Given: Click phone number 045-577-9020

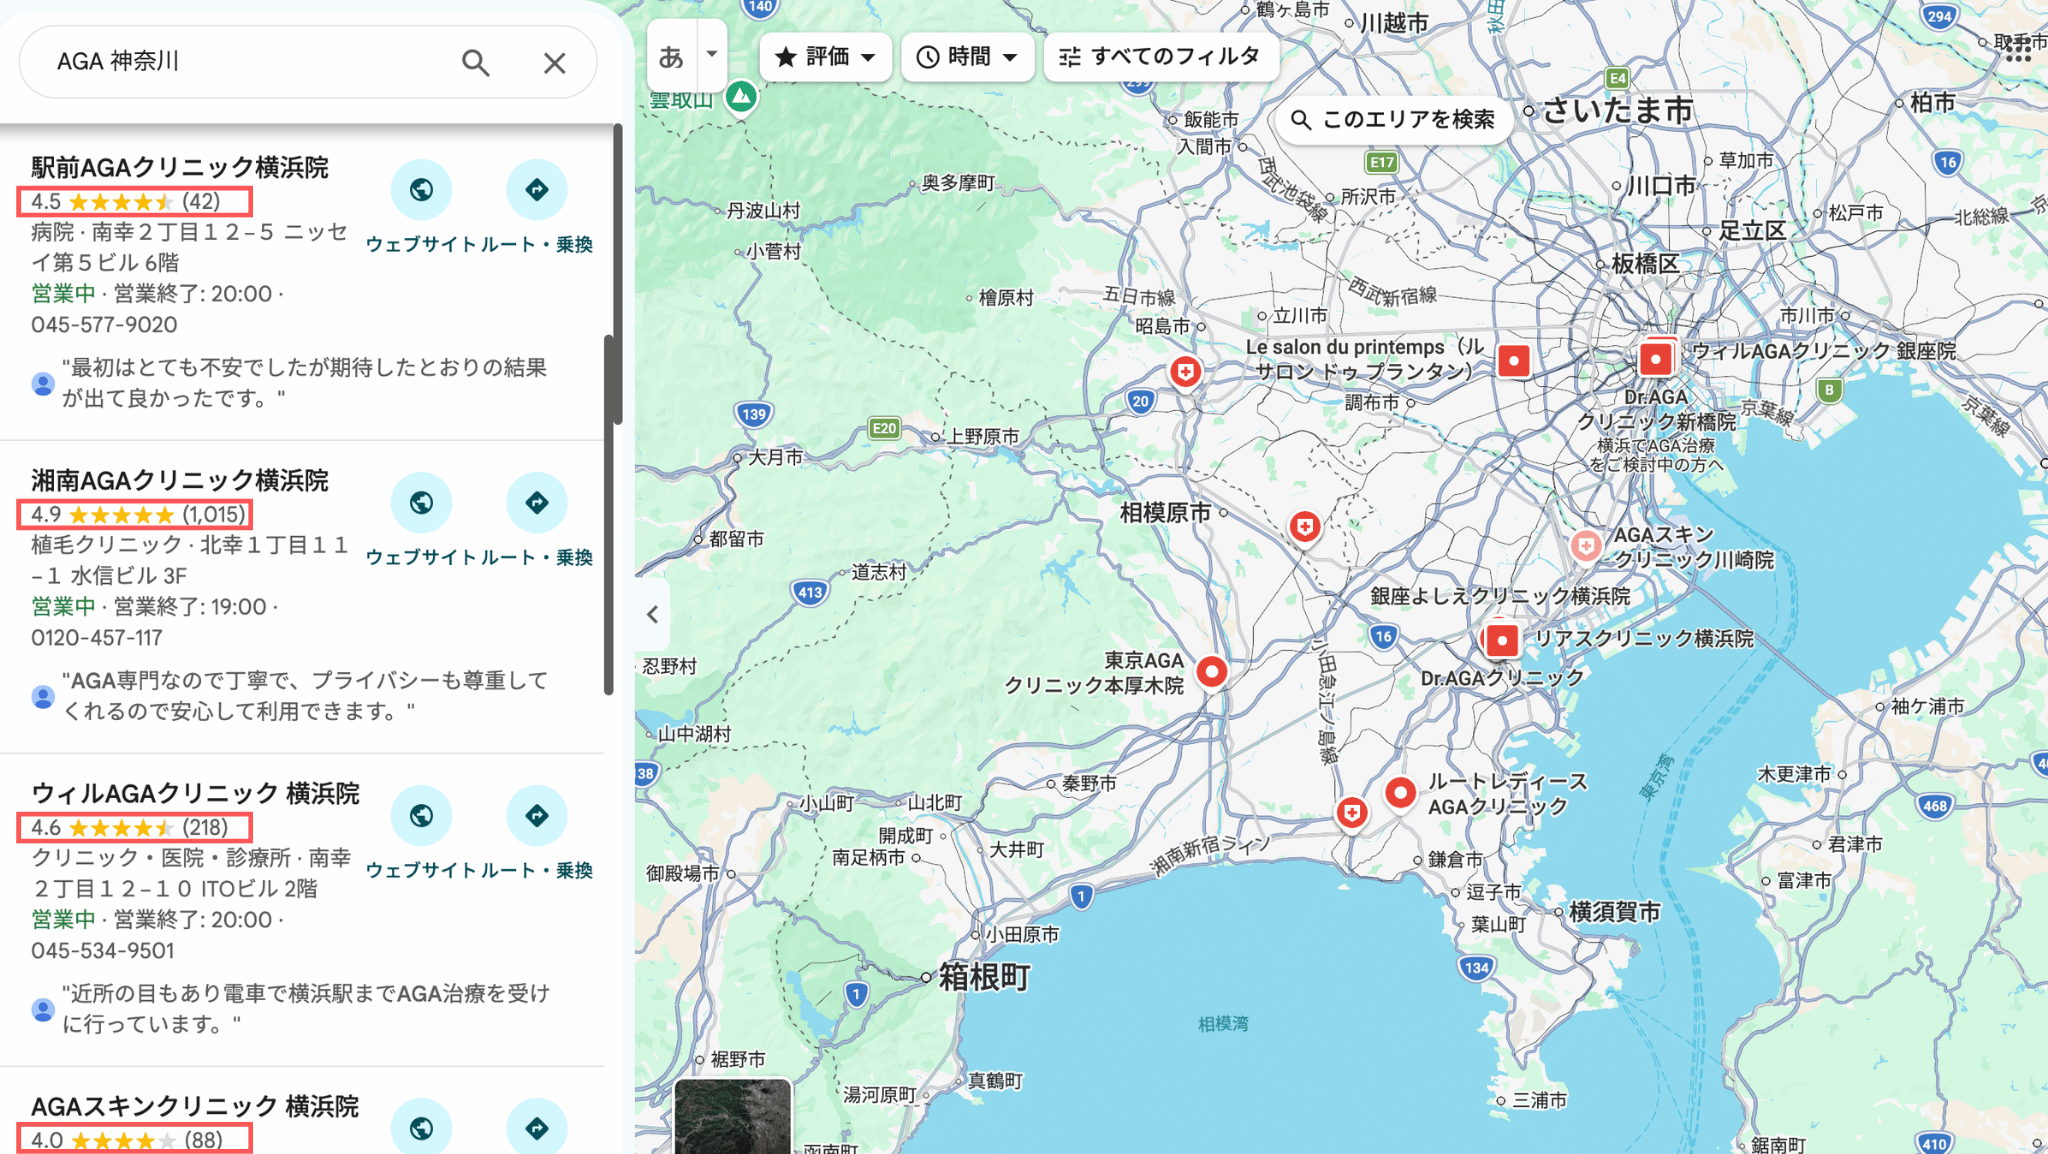Looking at the screenshot, I should coord(104,325).
